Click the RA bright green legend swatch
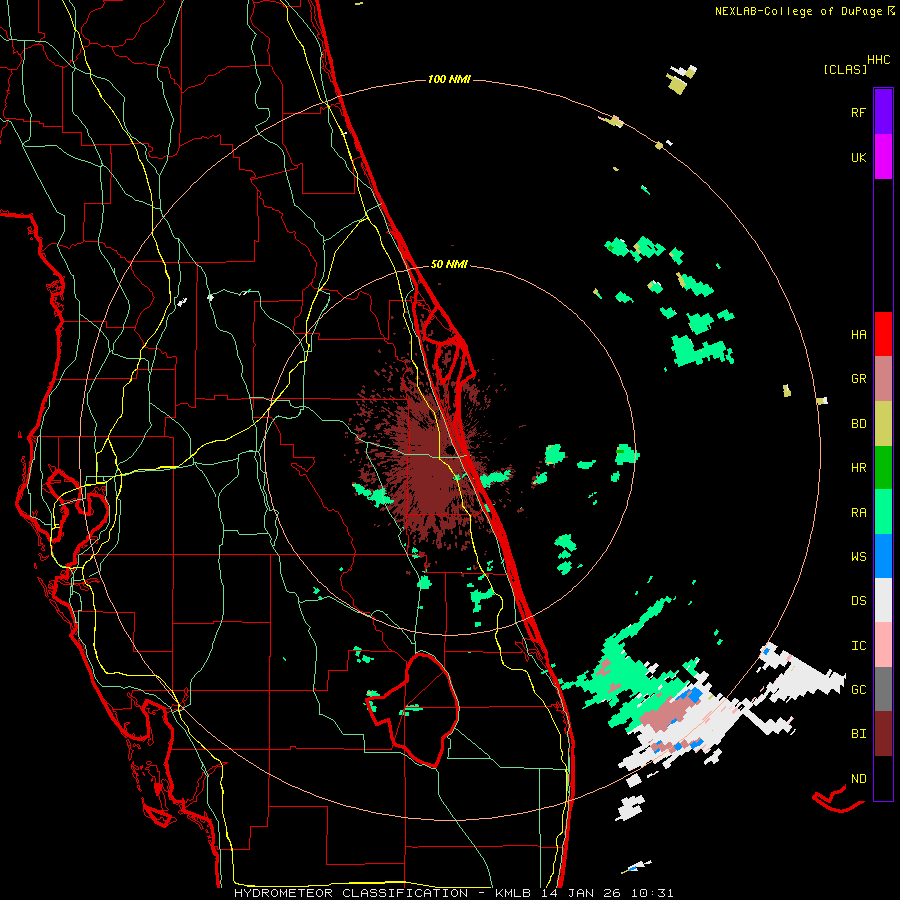Image resolution: width=900 pixels, height=900 pixels. pos(883,512)
